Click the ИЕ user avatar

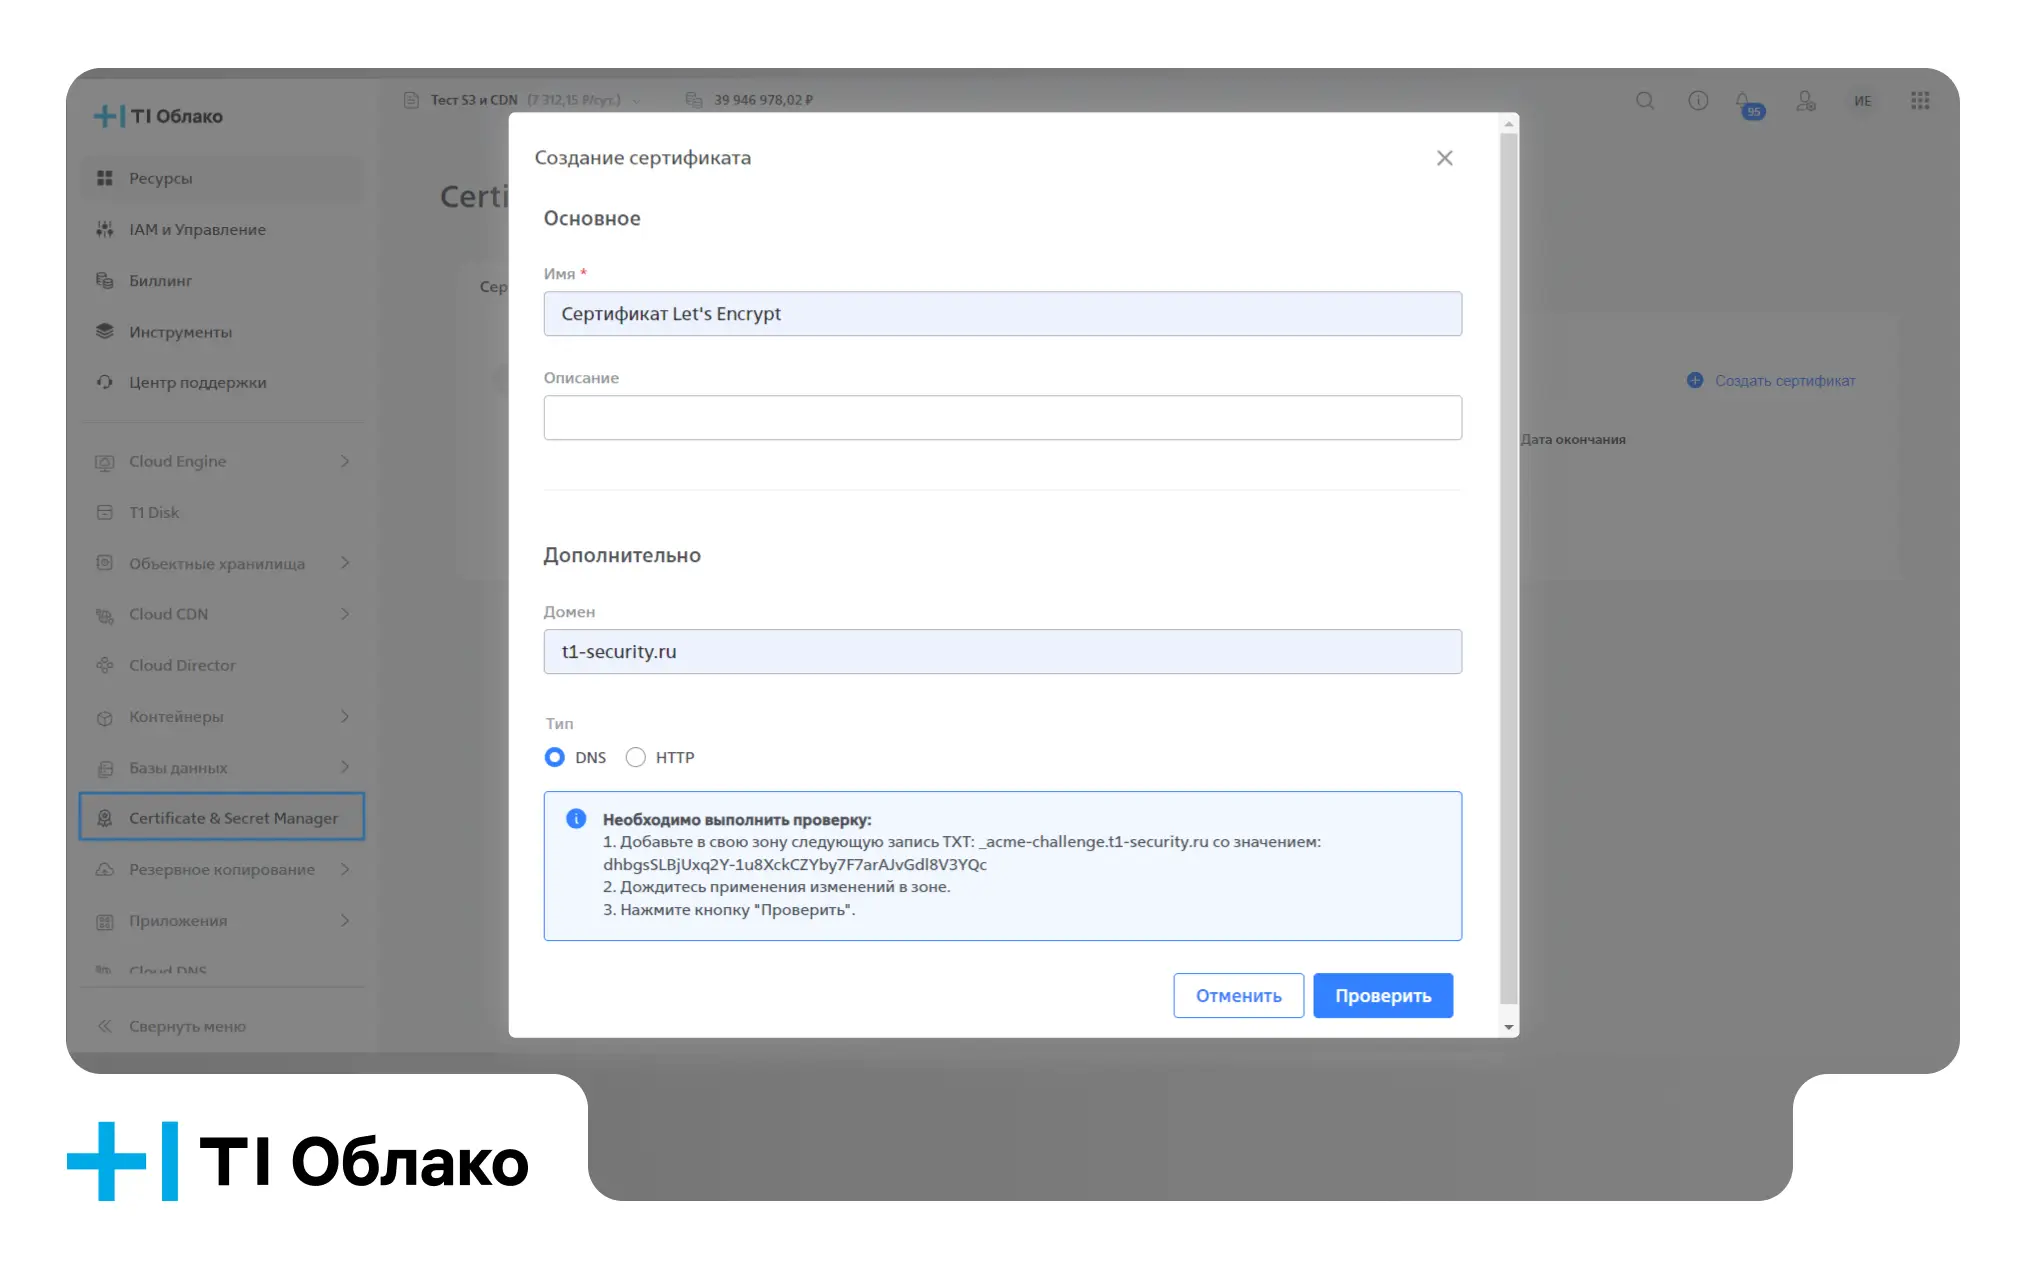pyautogui.click(x=1862, y=101)
